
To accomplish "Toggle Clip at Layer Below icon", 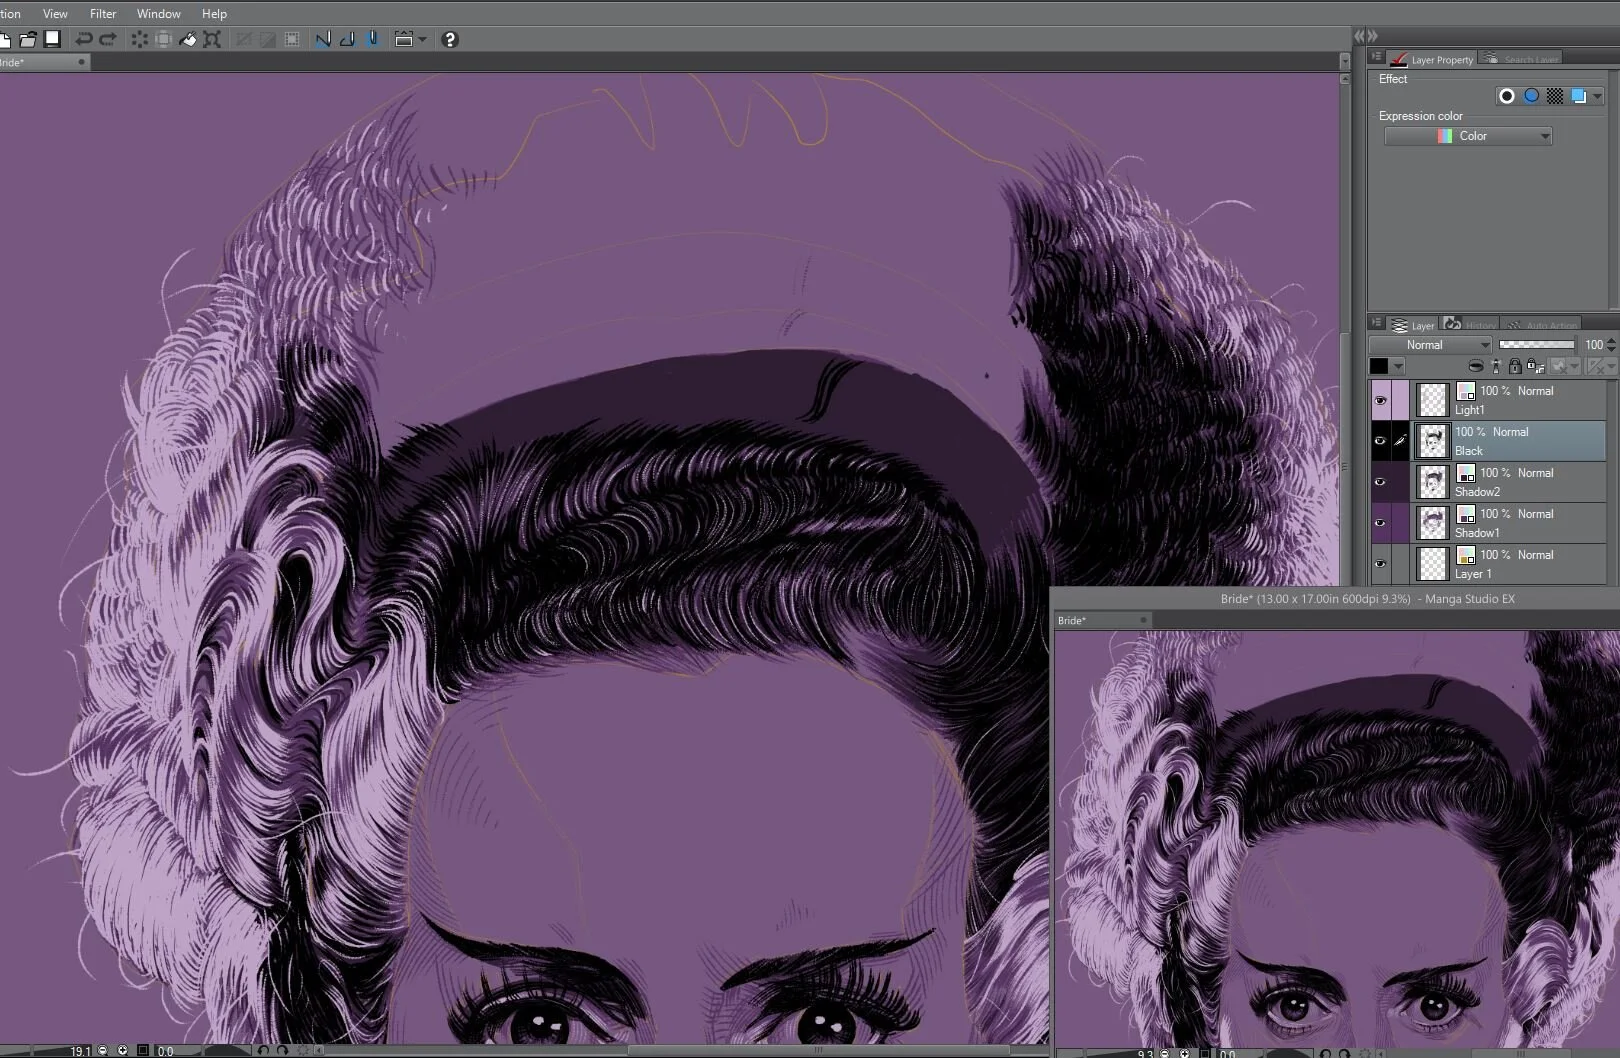I will pyautogui.click(x=1476, y=366).
